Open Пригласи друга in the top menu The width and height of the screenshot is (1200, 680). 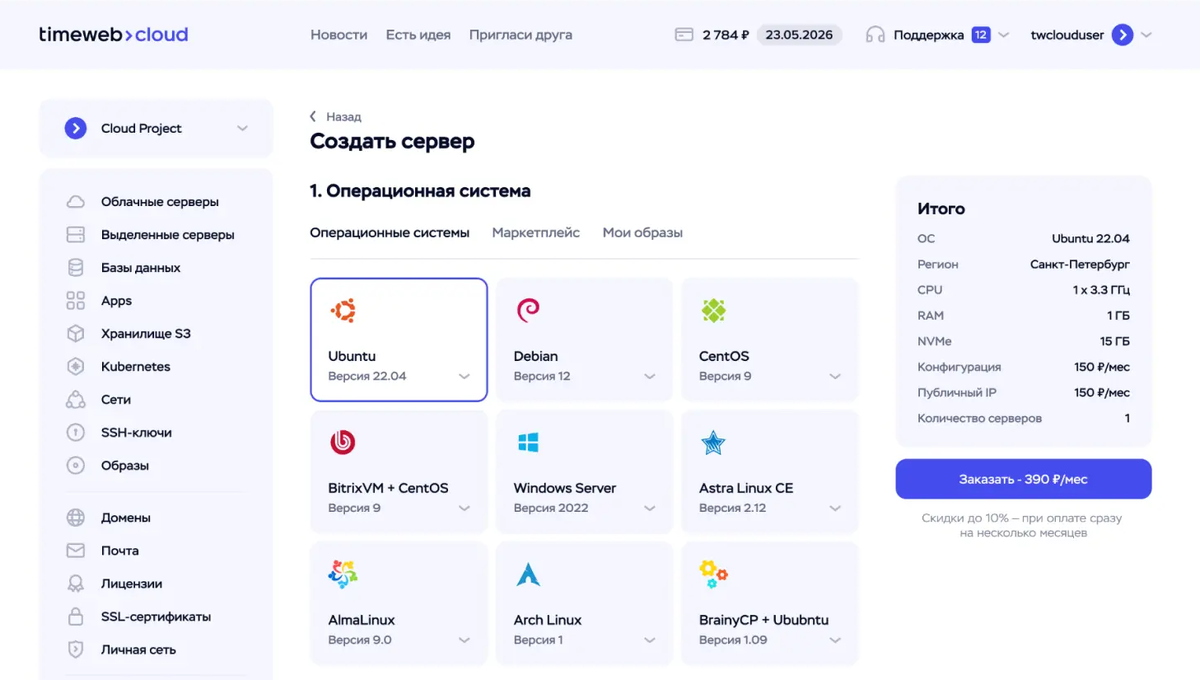coord(521,35)
